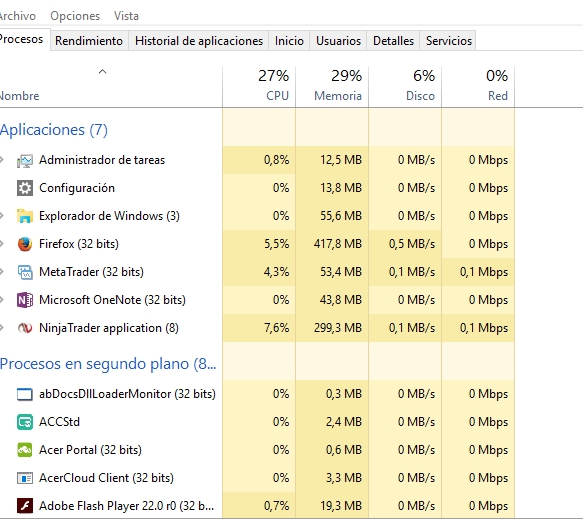
Task: Select Adobe Flash Player 22.0 r0 name
Action: click(126, 506)
